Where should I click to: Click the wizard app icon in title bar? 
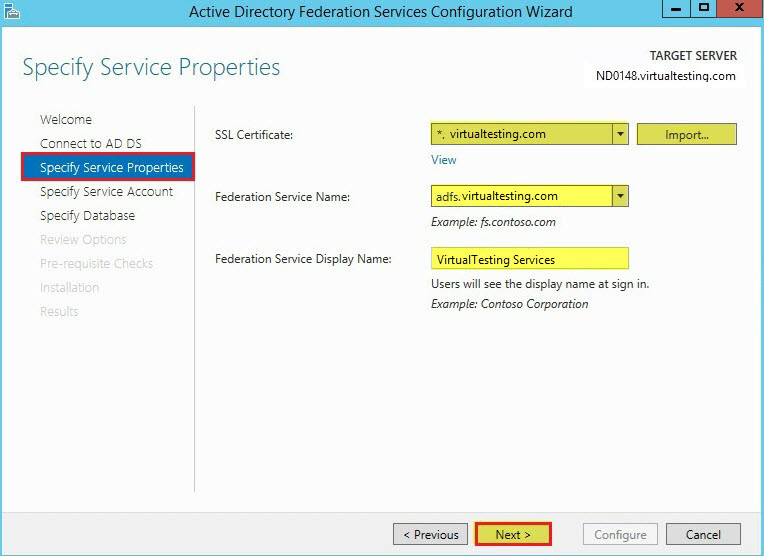[x=12, y=11]
